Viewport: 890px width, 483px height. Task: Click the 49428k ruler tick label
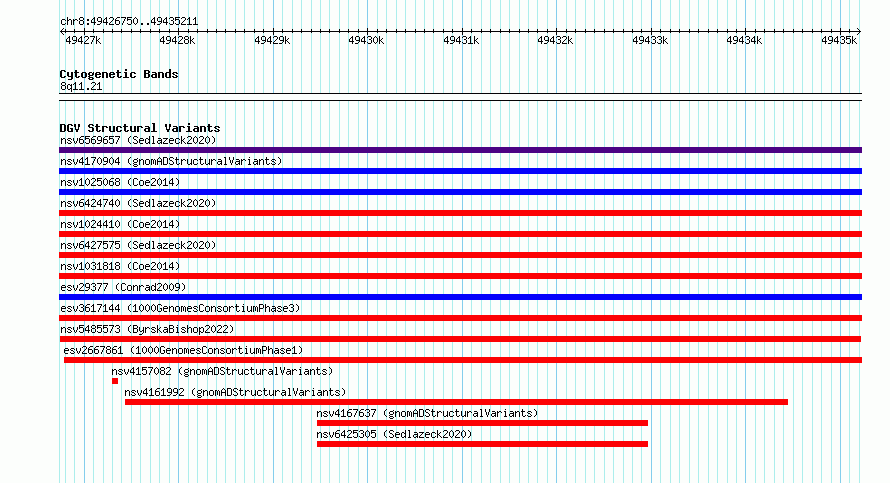(177, 40)
